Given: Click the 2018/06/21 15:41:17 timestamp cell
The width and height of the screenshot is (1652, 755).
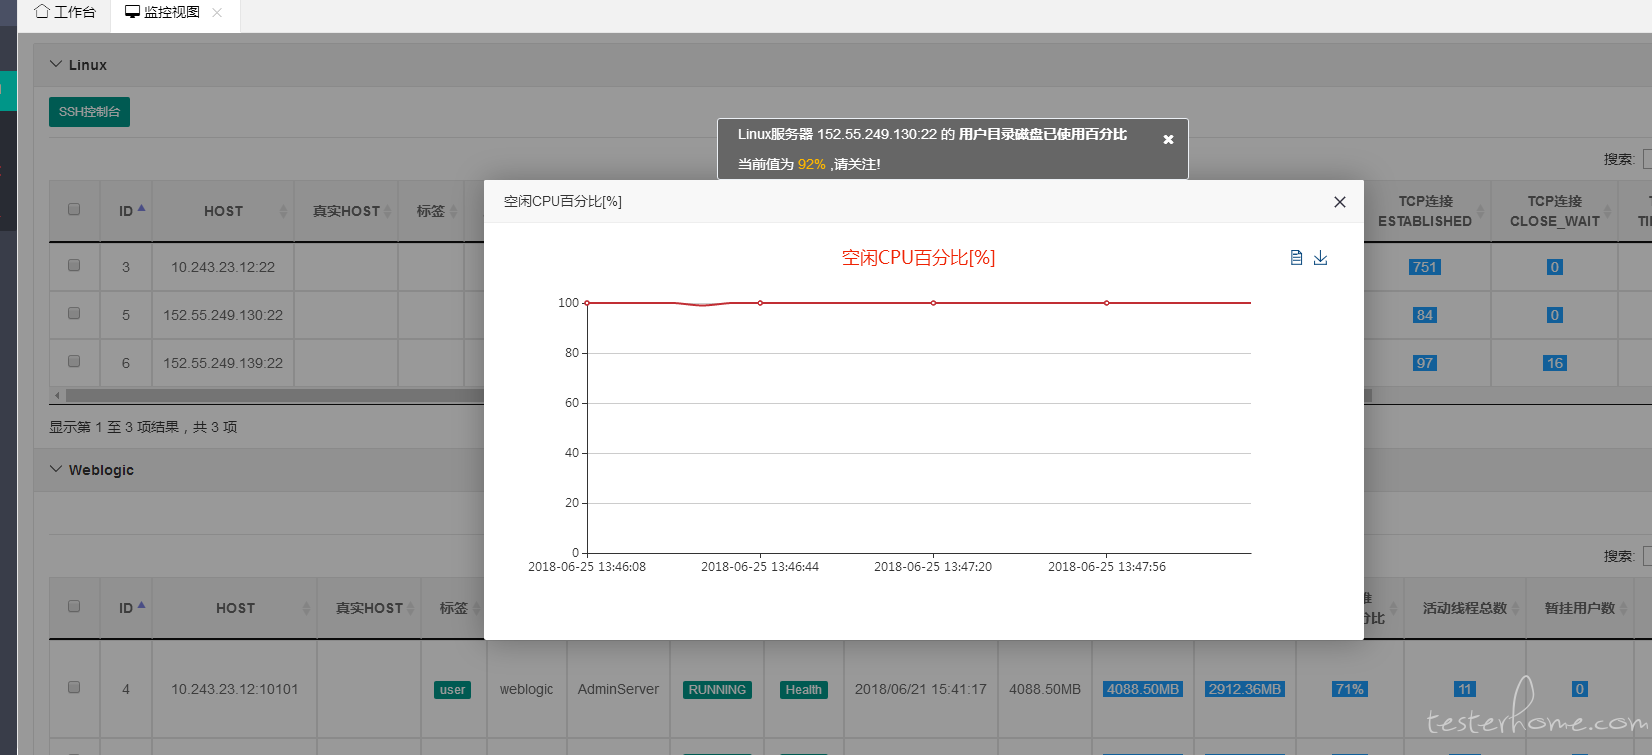Looking at the screenshot, I should tap(920, 689).
